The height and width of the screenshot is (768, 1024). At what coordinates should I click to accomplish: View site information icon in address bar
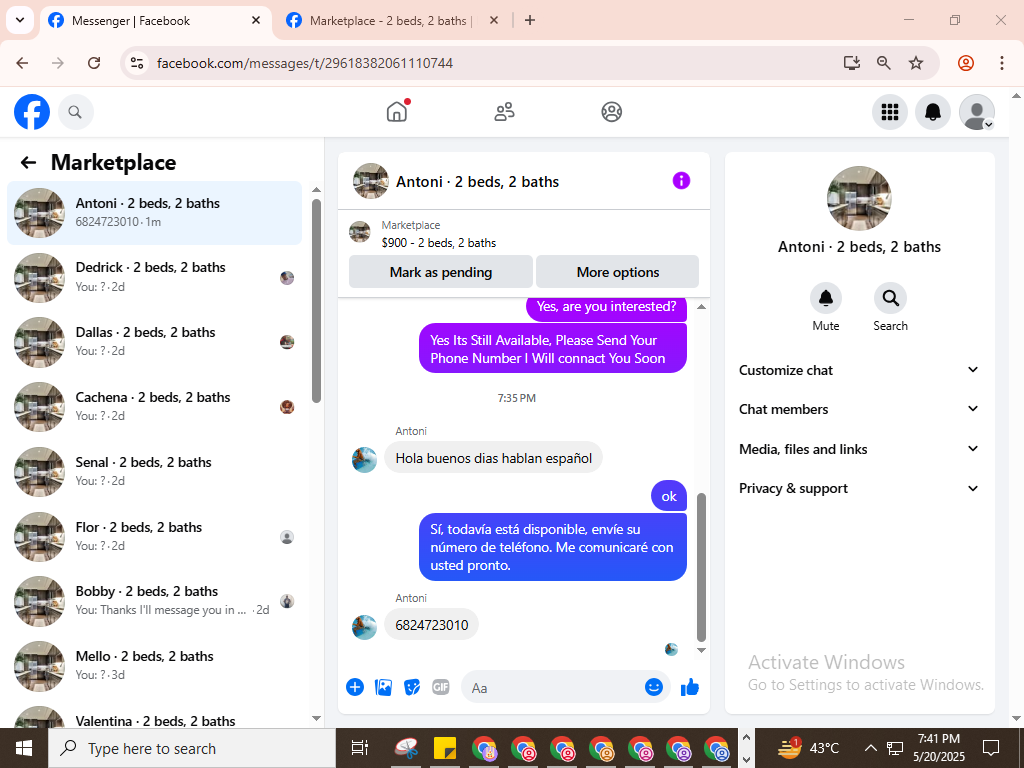(136, 63)
